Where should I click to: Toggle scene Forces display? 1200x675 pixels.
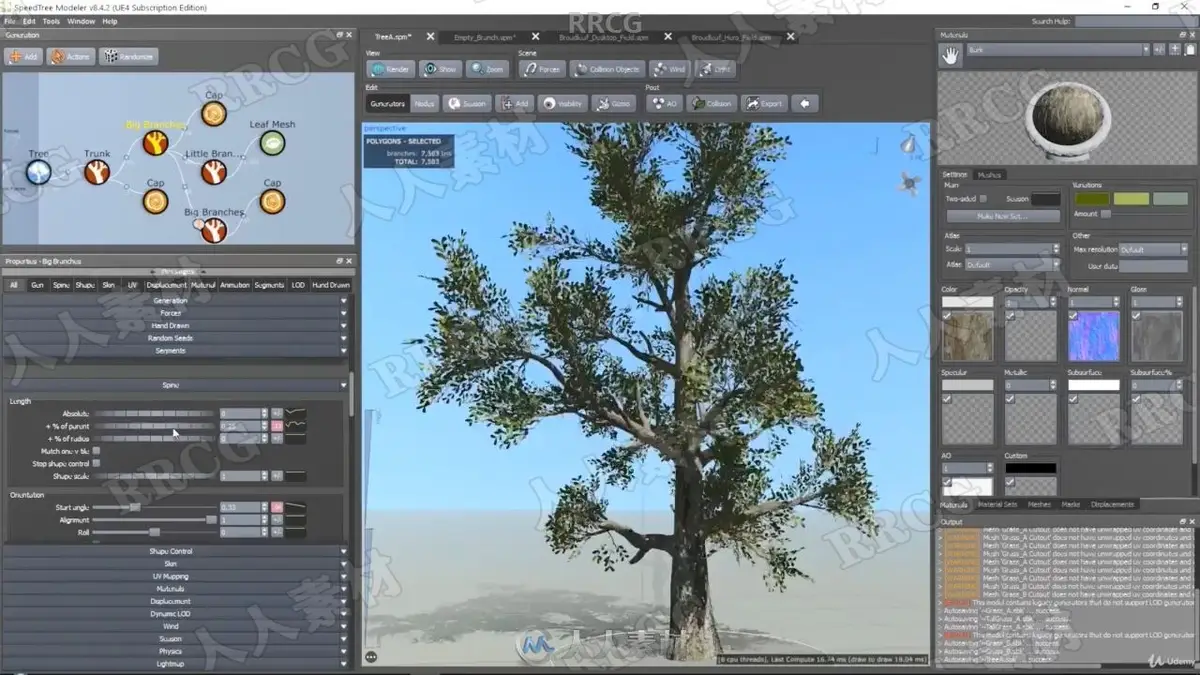pos(541,69)
